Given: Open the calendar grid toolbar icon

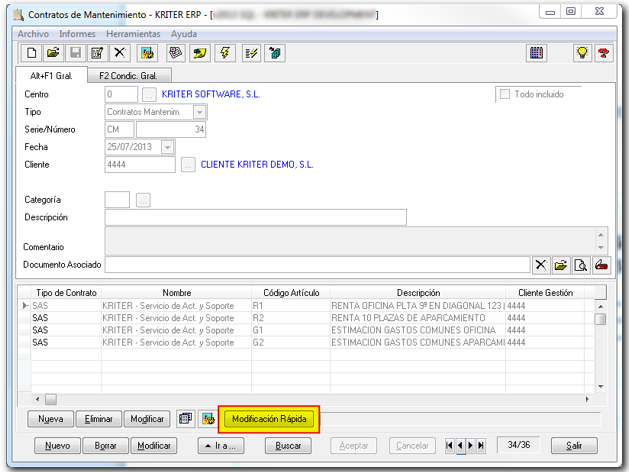Looking at the screenshot, I should click(536, 53).
